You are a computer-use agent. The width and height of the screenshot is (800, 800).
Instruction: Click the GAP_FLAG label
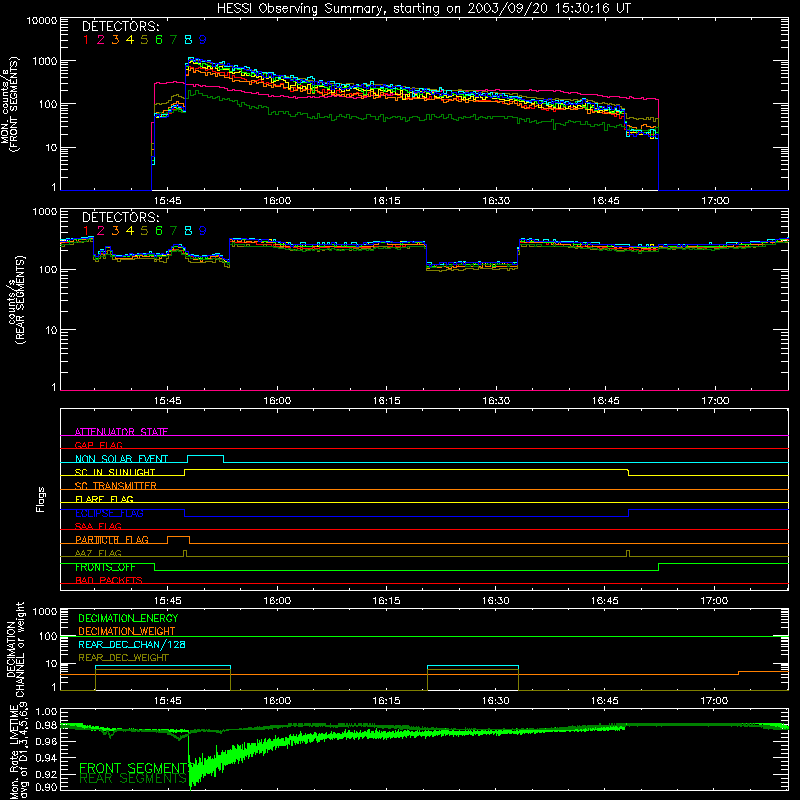98,445
